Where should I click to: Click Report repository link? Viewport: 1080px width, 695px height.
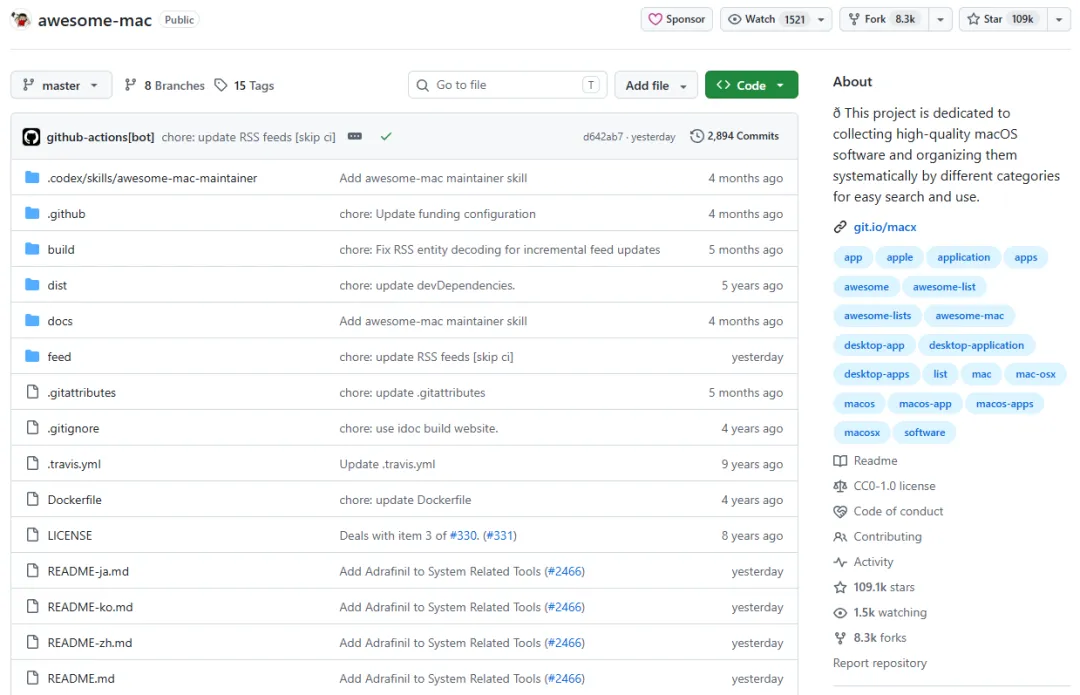tap(880, 663)
